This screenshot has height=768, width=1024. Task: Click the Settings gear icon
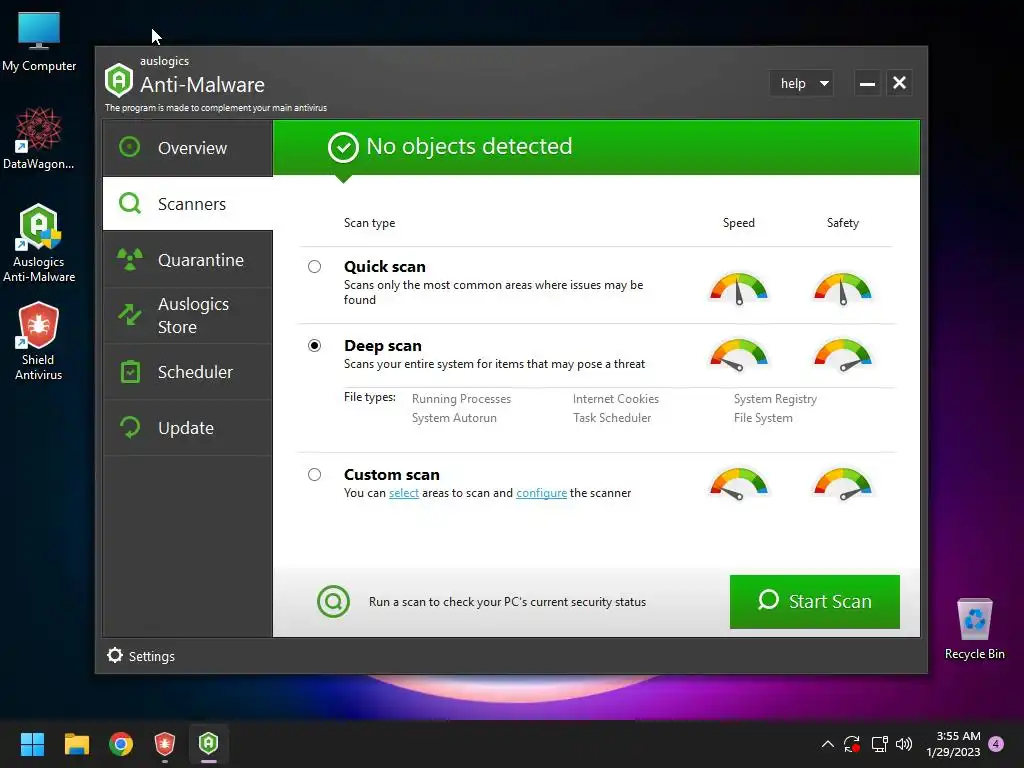[115, 655]
